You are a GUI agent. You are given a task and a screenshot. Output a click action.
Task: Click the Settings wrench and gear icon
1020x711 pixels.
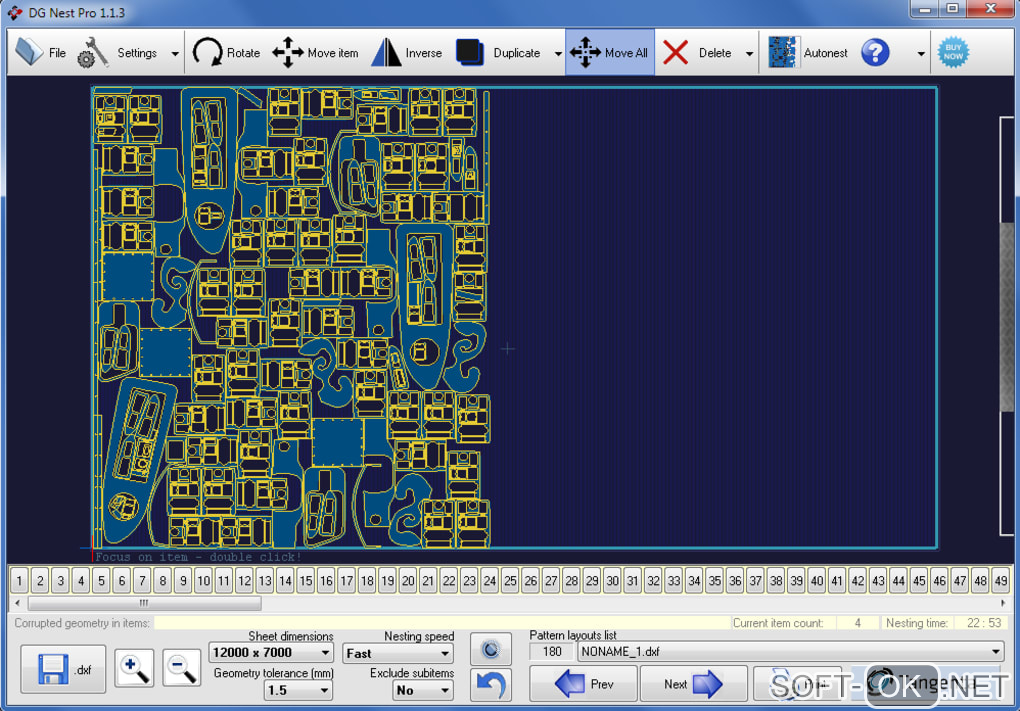[x=93, y=53]
